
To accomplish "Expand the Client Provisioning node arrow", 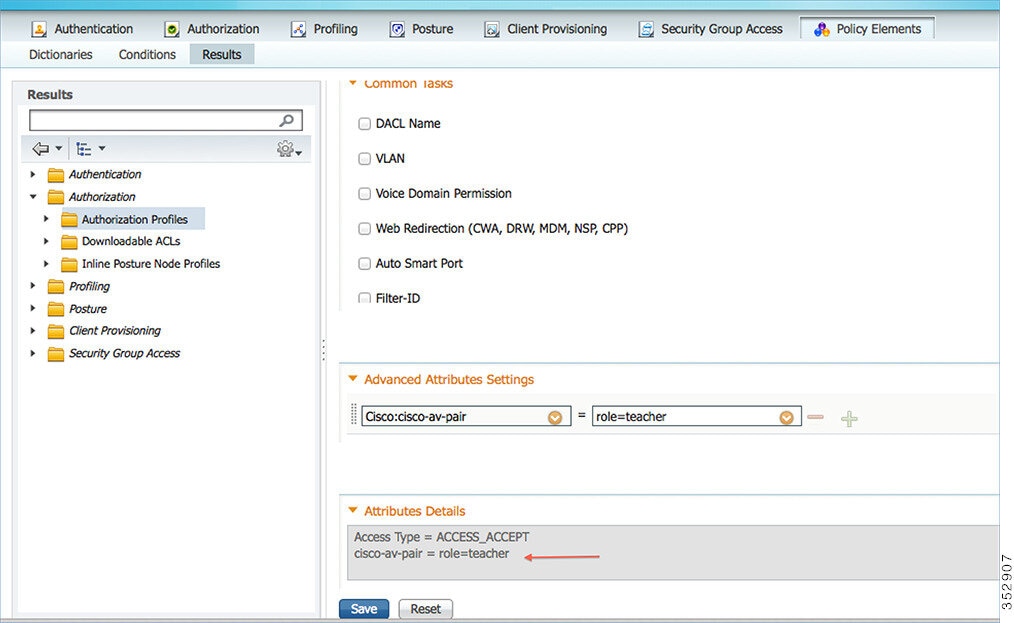I will [33, 331].
